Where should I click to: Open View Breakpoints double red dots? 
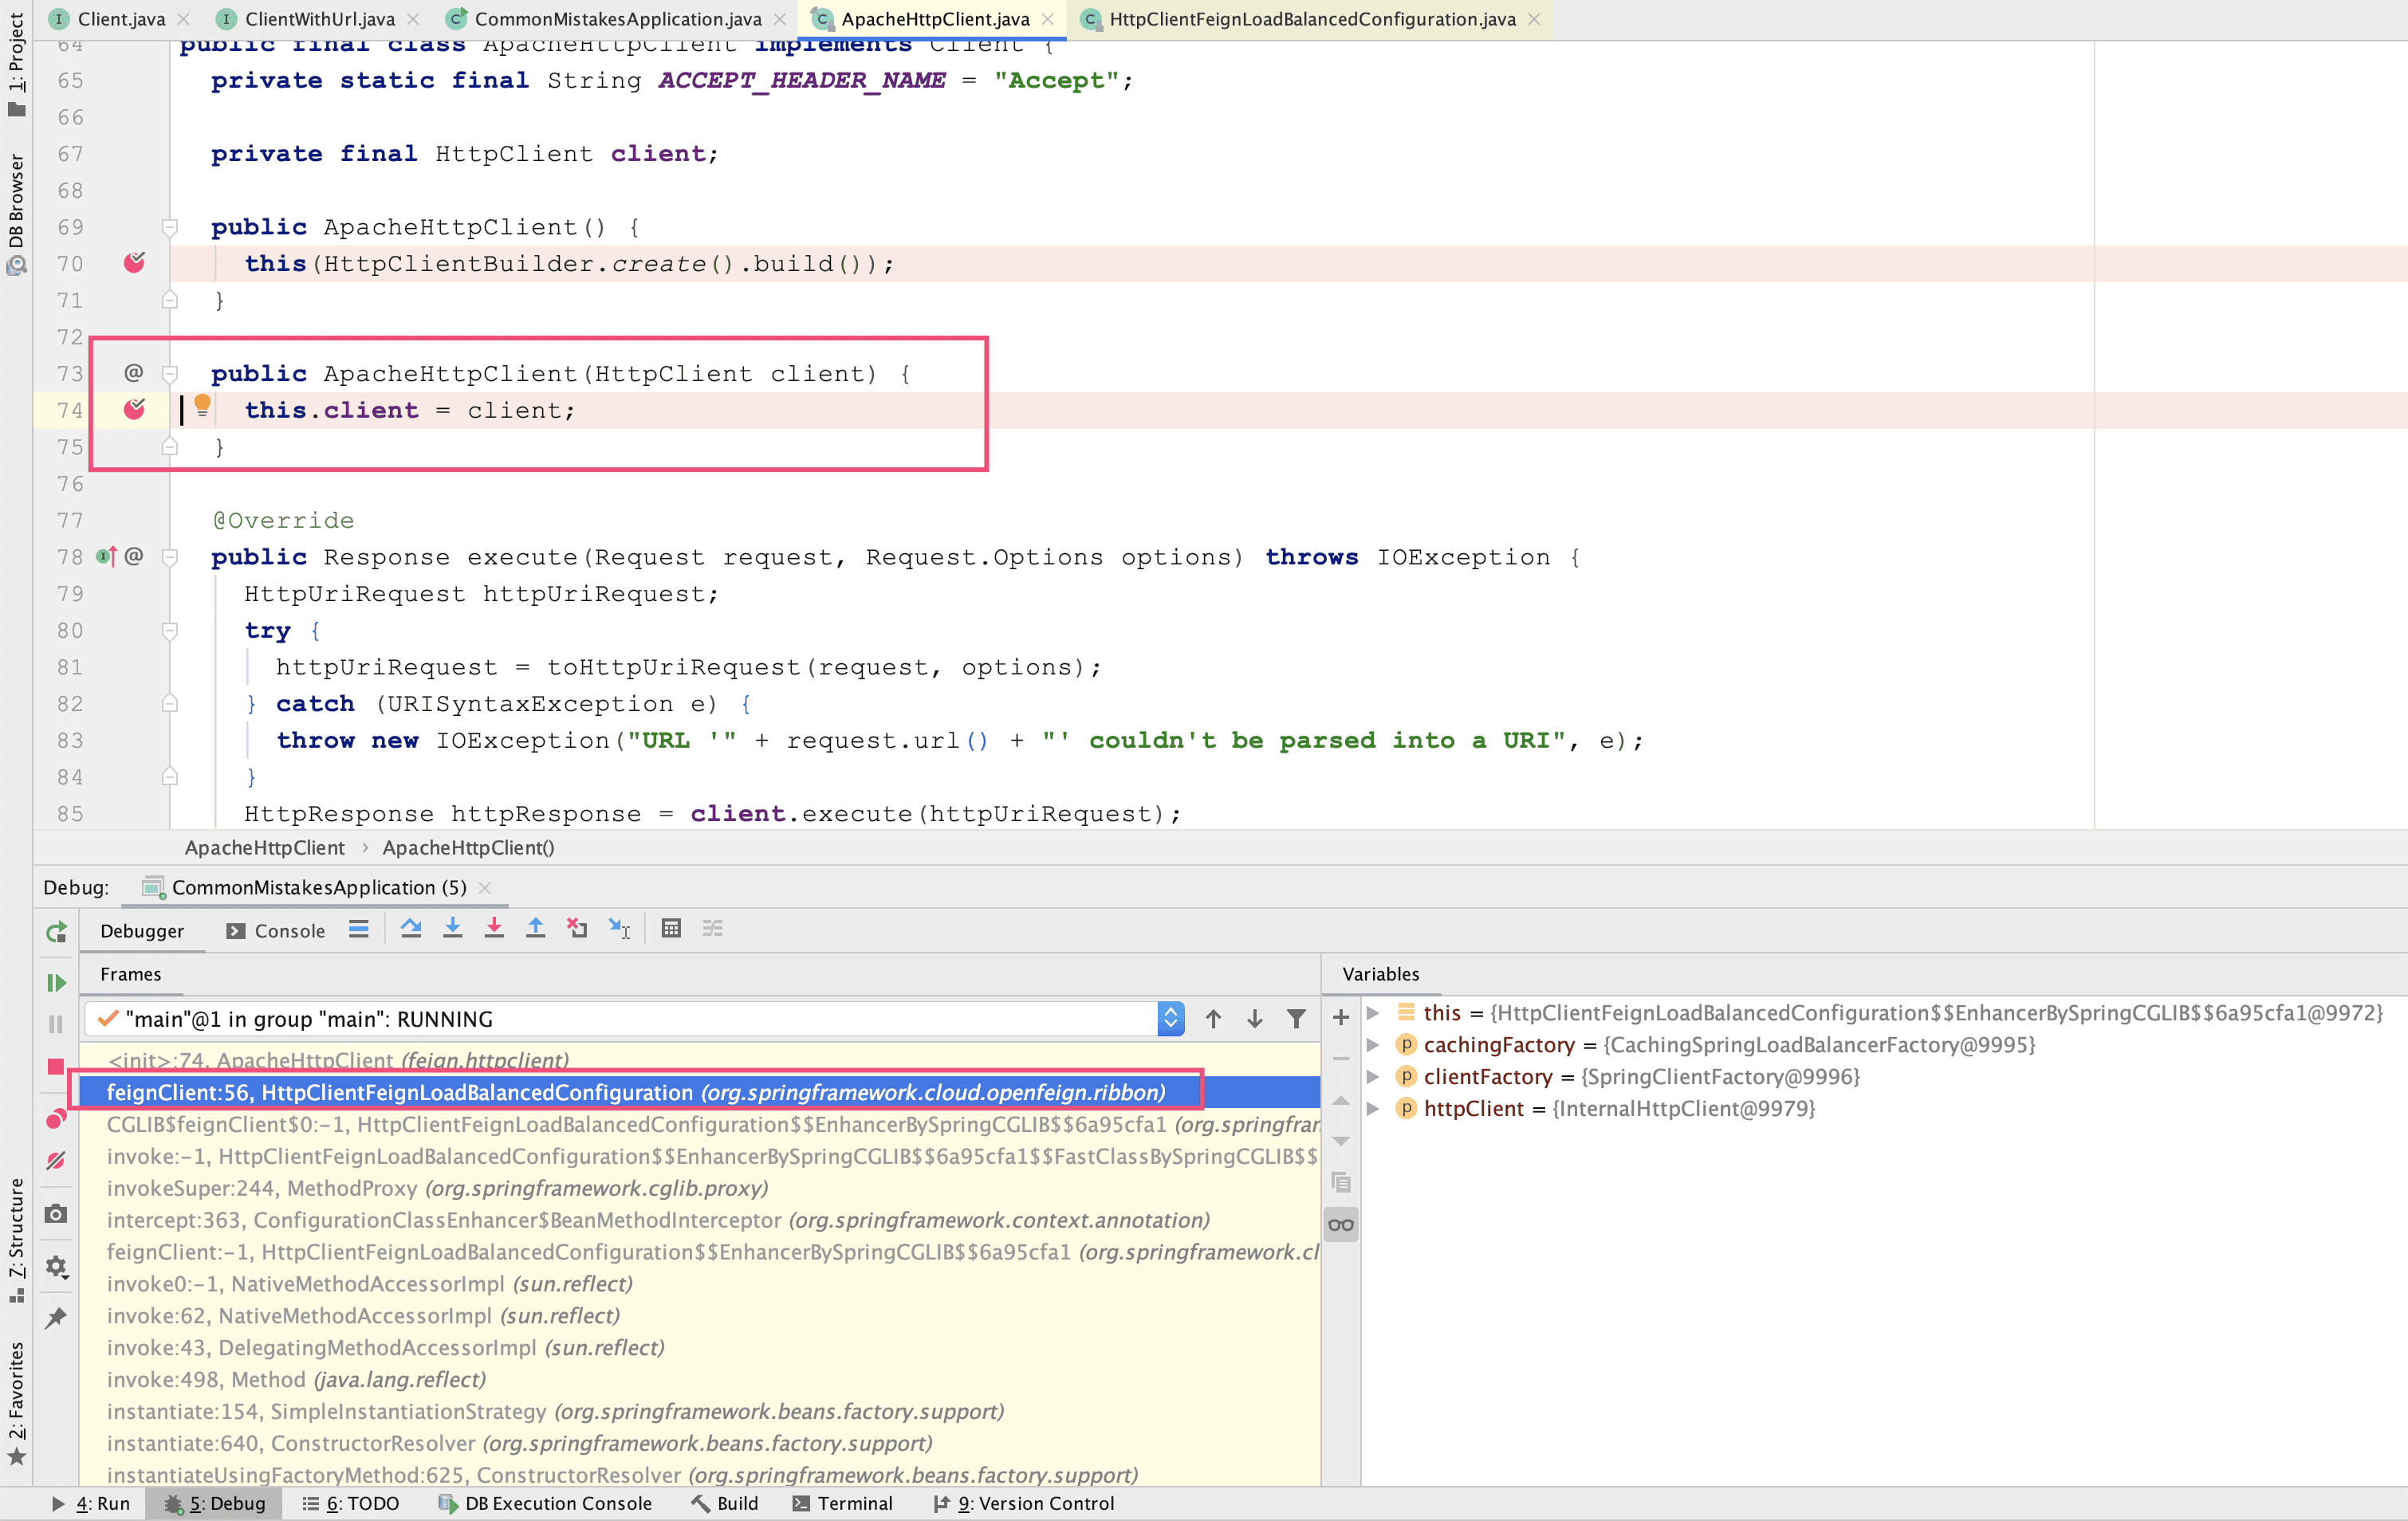pos(56,1119)
